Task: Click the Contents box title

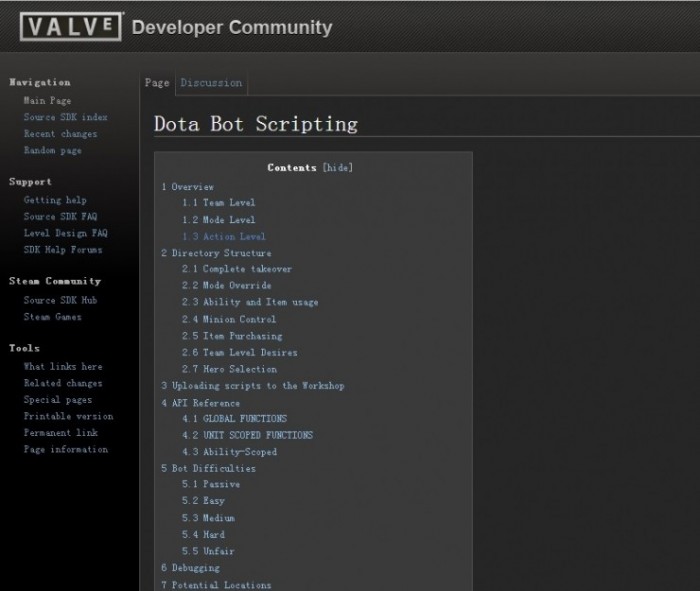Action: (292, 167)
